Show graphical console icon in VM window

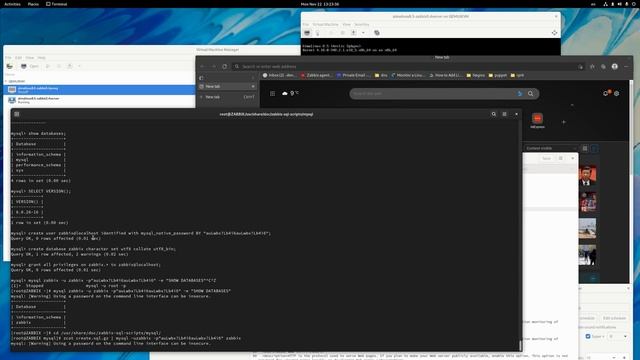click(x=307, y=33)
